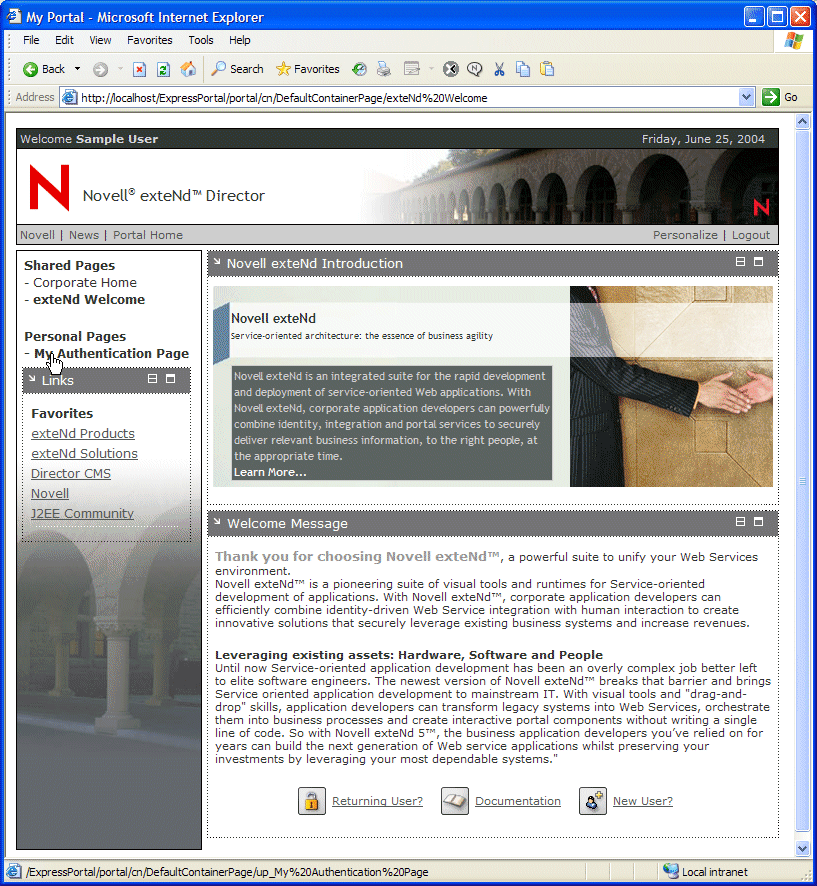The width and height of the screenshot is (817, 886).
Task: Click the scrollbar up arrow
Action: 802,121
